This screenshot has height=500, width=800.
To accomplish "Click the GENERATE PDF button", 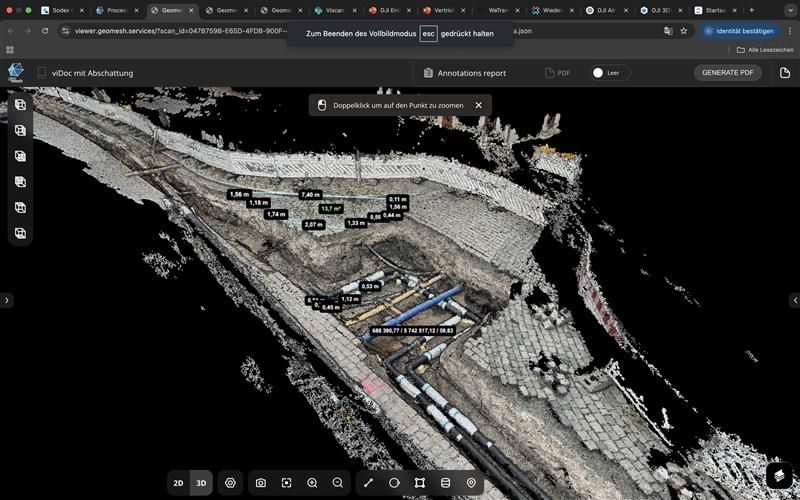I will click(727, 73).
